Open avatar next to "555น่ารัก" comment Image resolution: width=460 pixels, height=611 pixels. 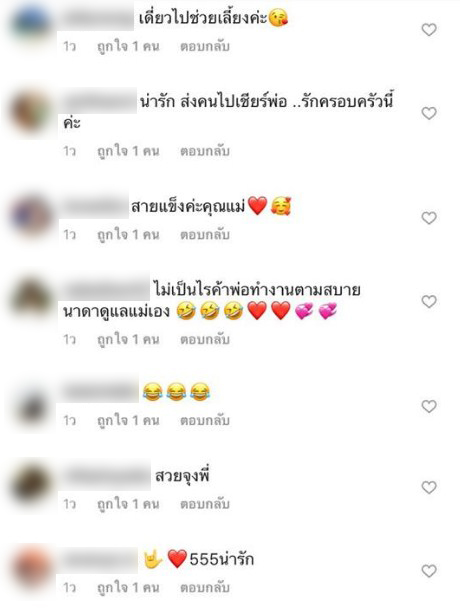point(31,567)
